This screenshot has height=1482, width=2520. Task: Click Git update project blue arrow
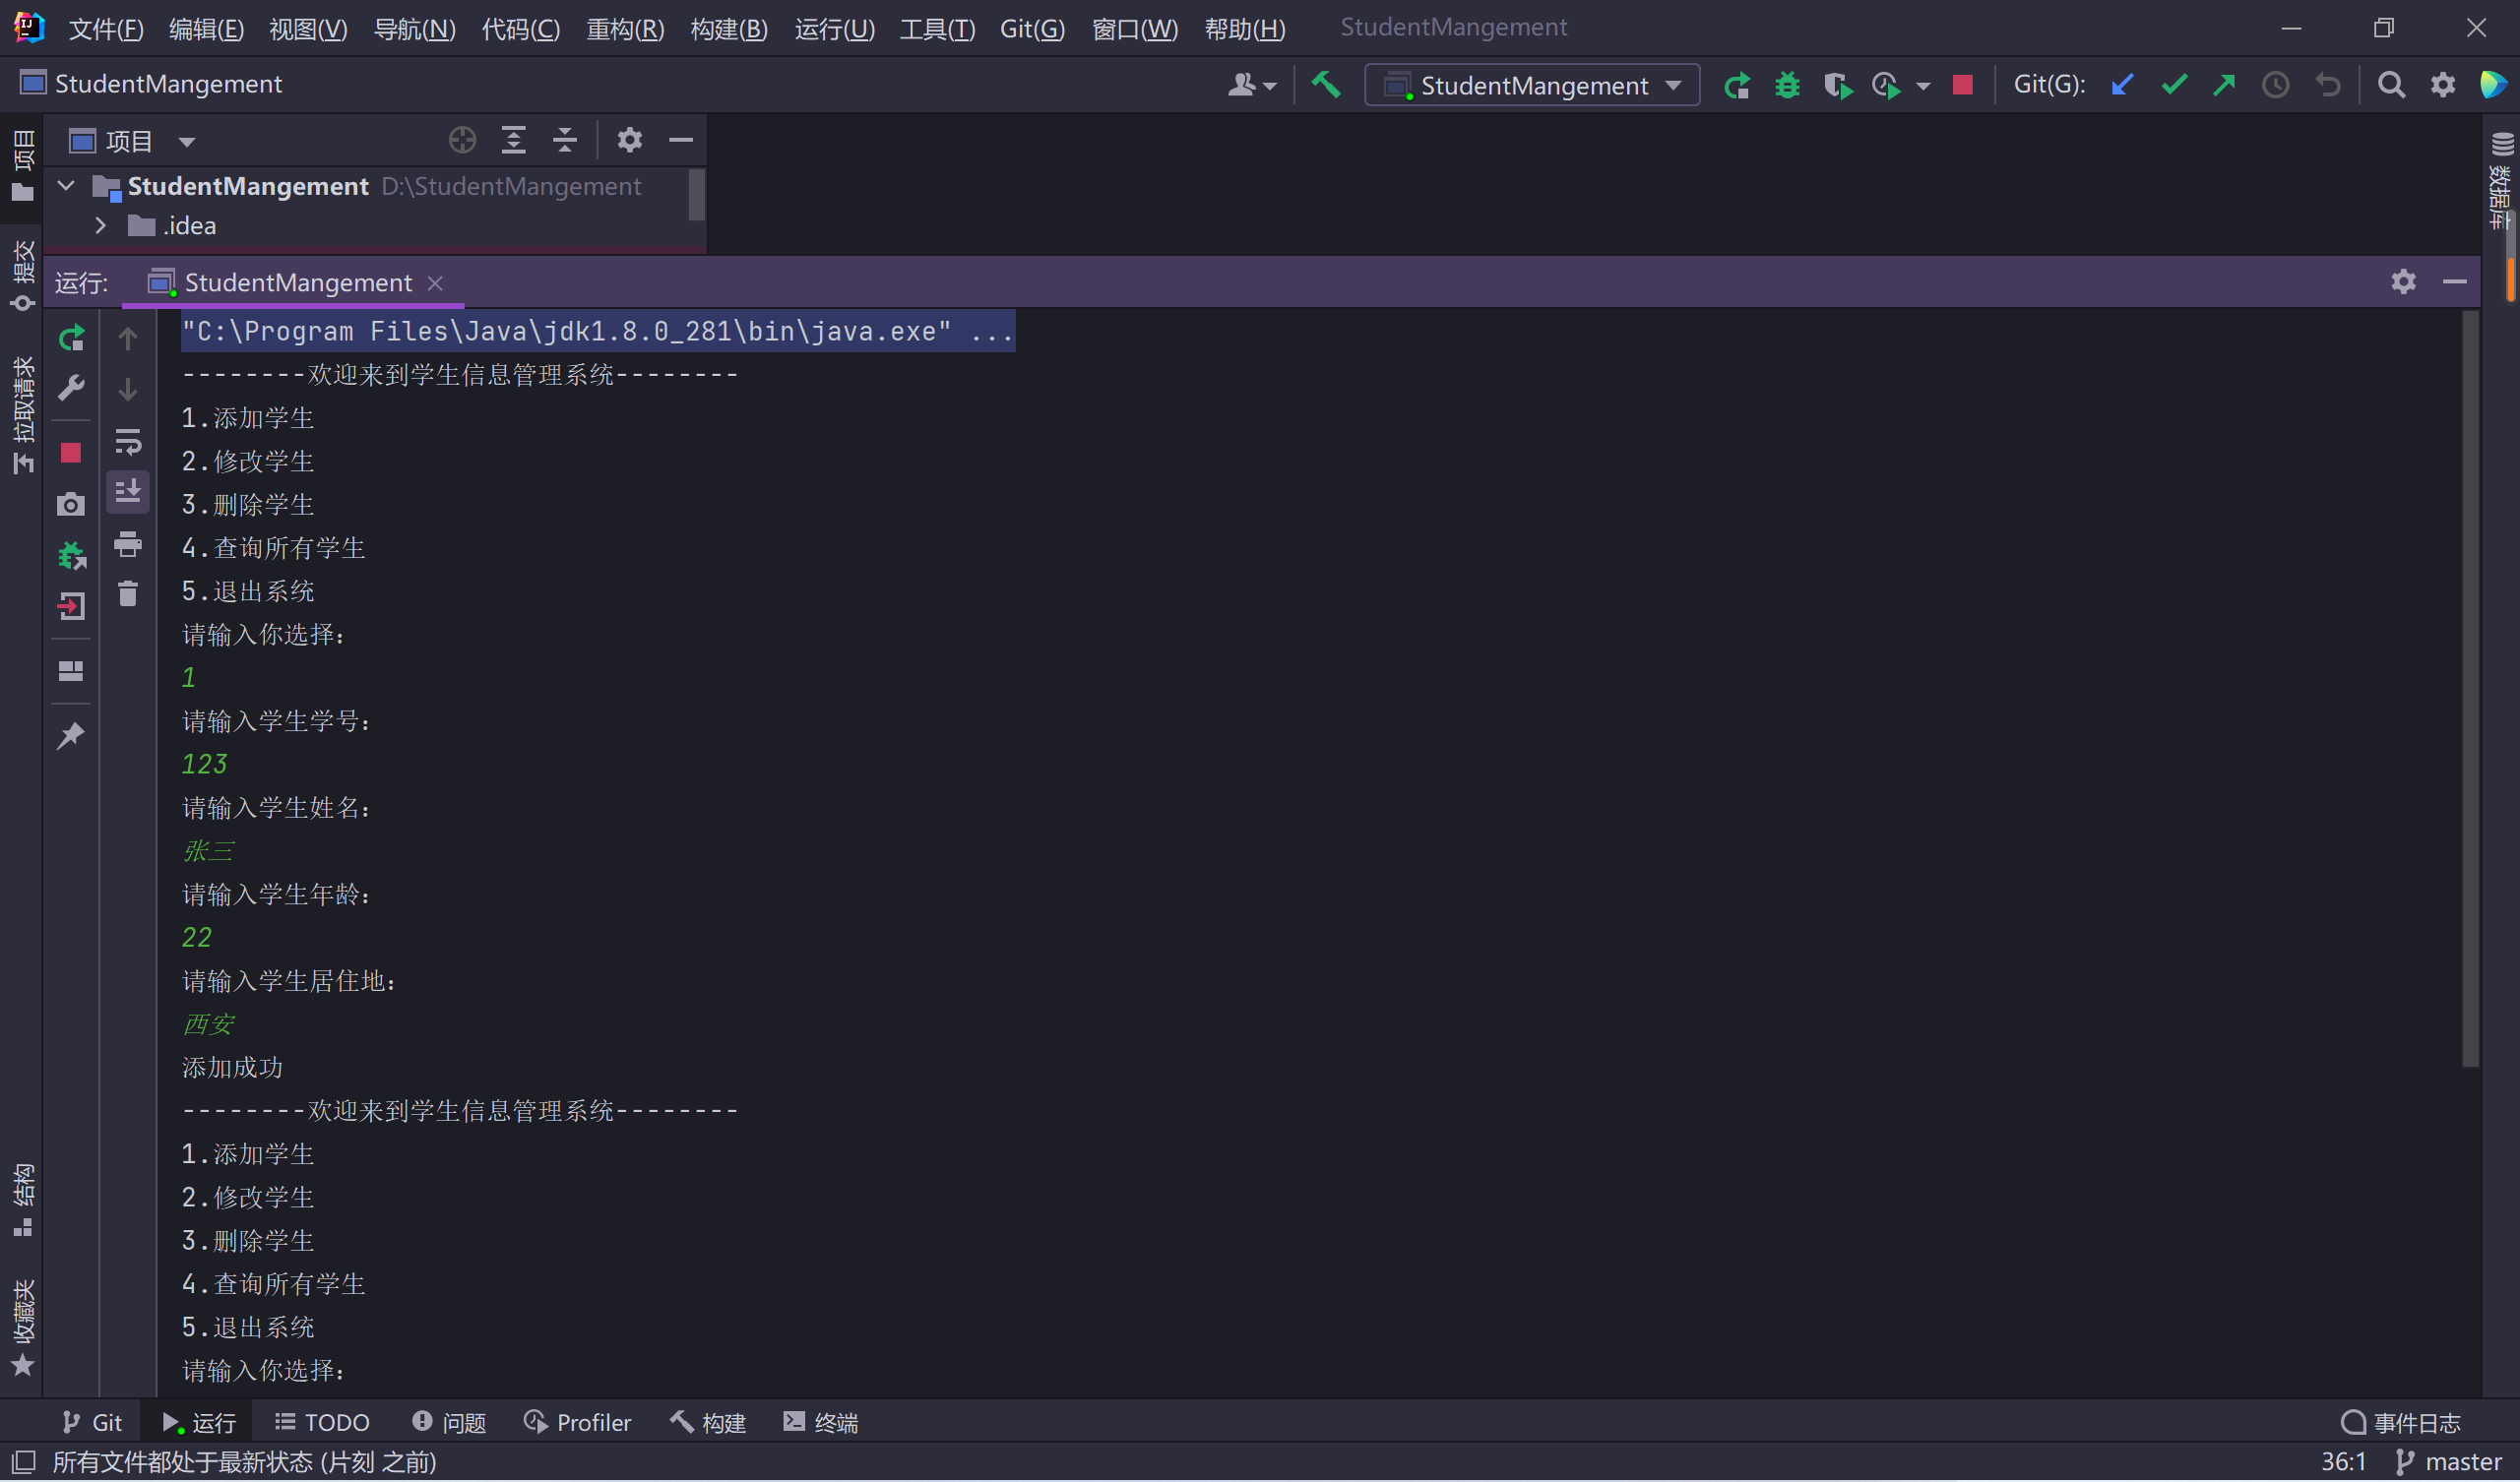coord(2122,85)
